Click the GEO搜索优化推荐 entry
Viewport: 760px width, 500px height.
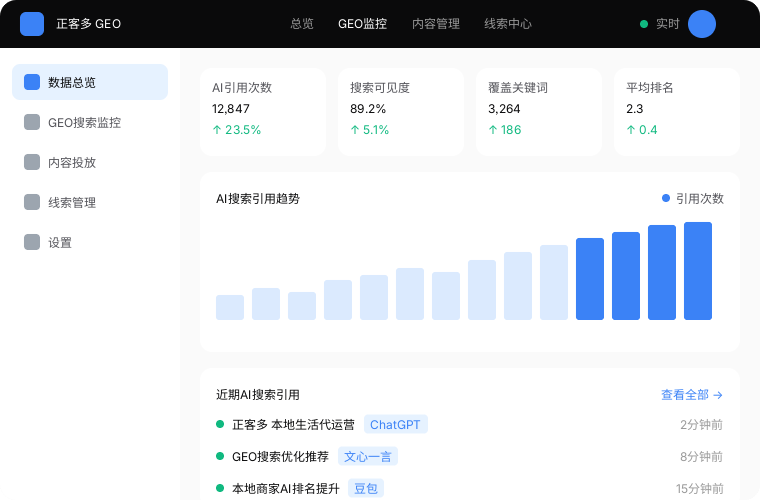coord(280,457)
